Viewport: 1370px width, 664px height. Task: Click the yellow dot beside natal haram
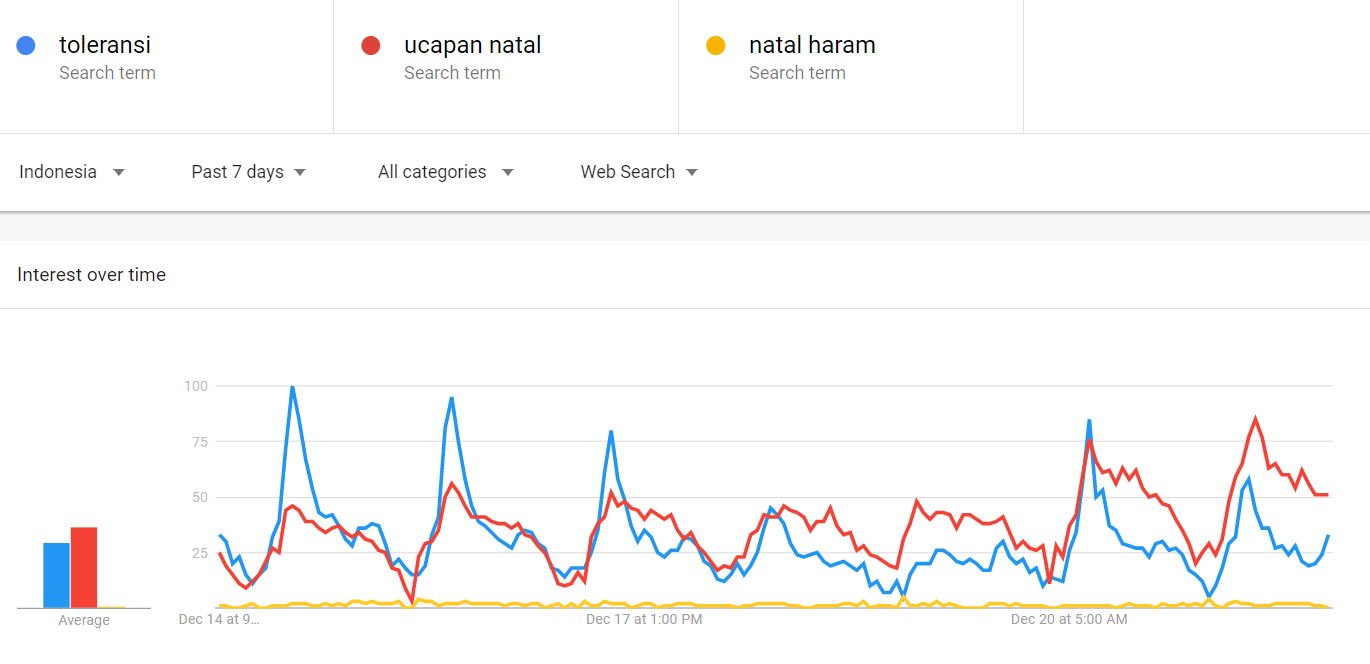[716, 46]
